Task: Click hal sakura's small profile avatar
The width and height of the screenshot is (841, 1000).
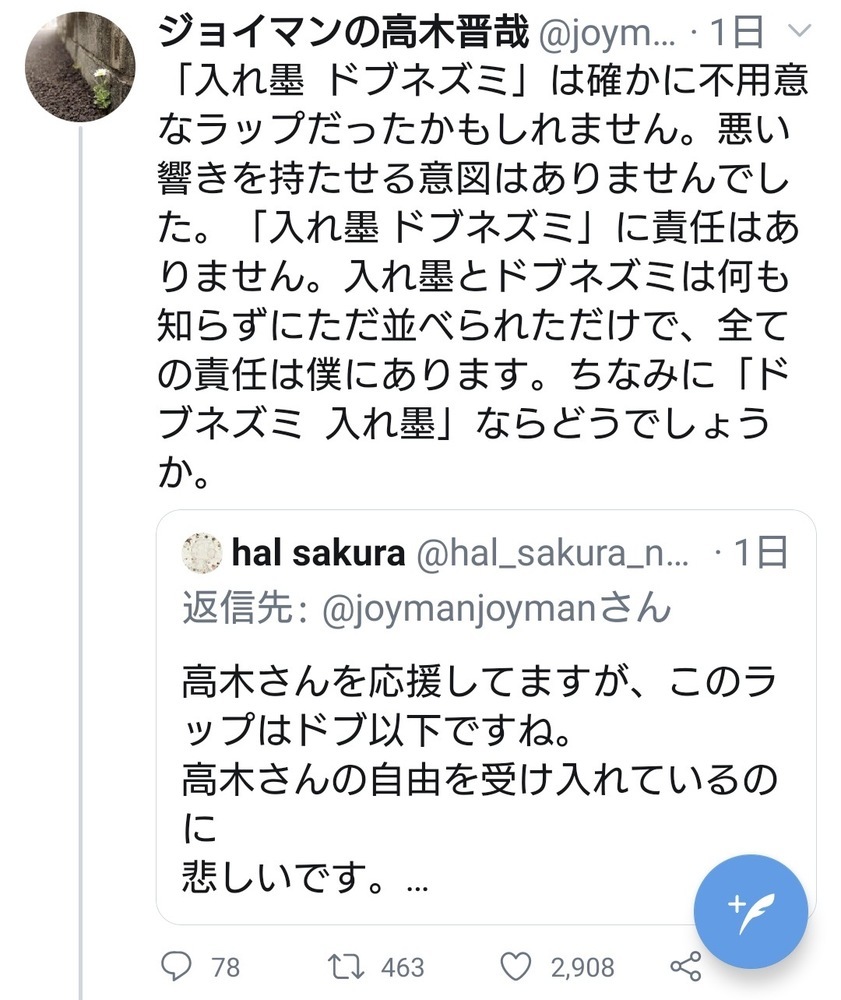Action: point(201,552)
